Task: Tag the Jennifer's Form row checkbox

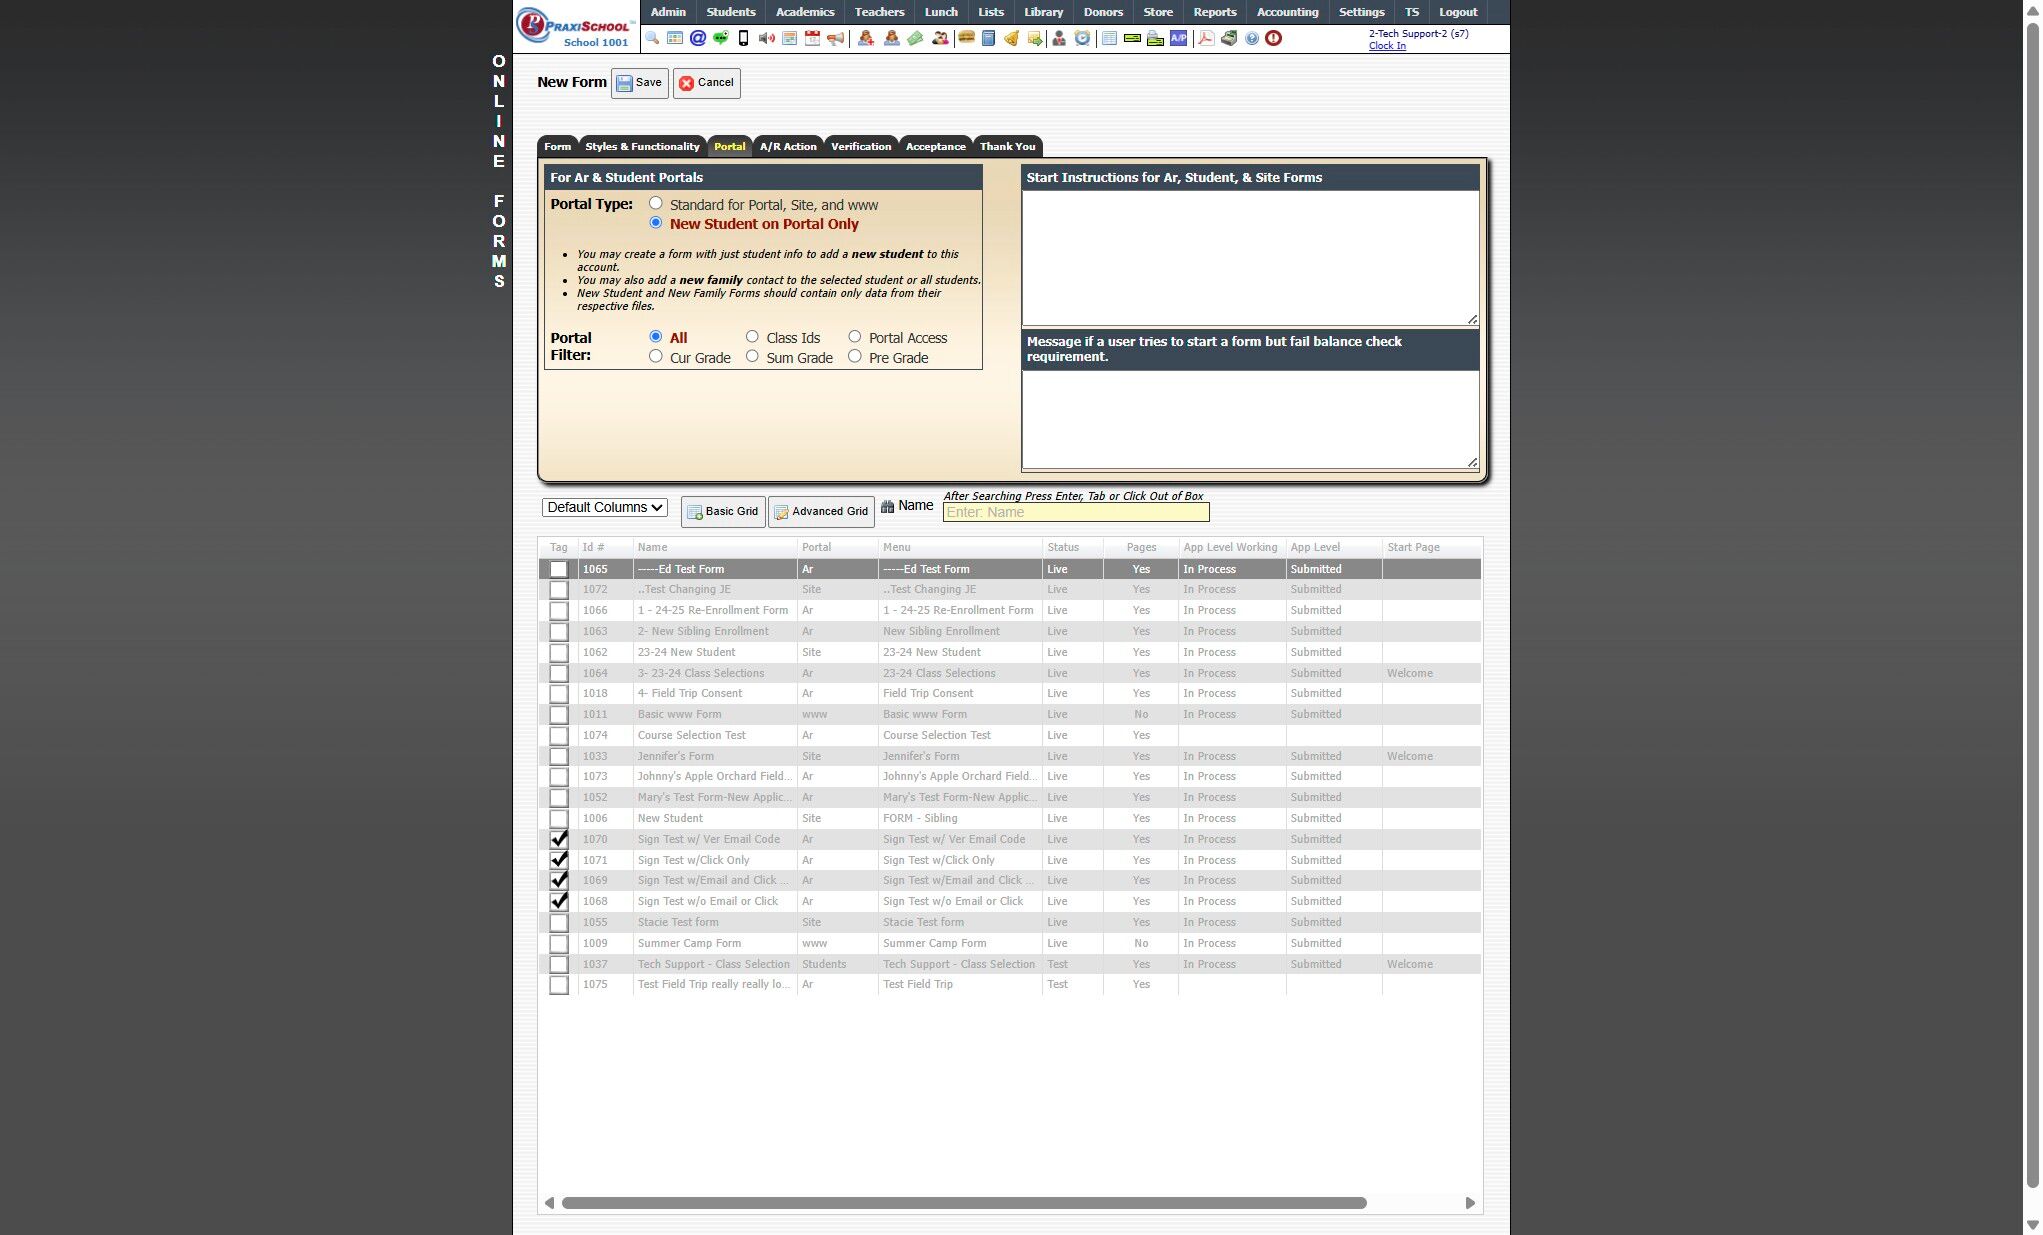Action: [x=559, y=756]
